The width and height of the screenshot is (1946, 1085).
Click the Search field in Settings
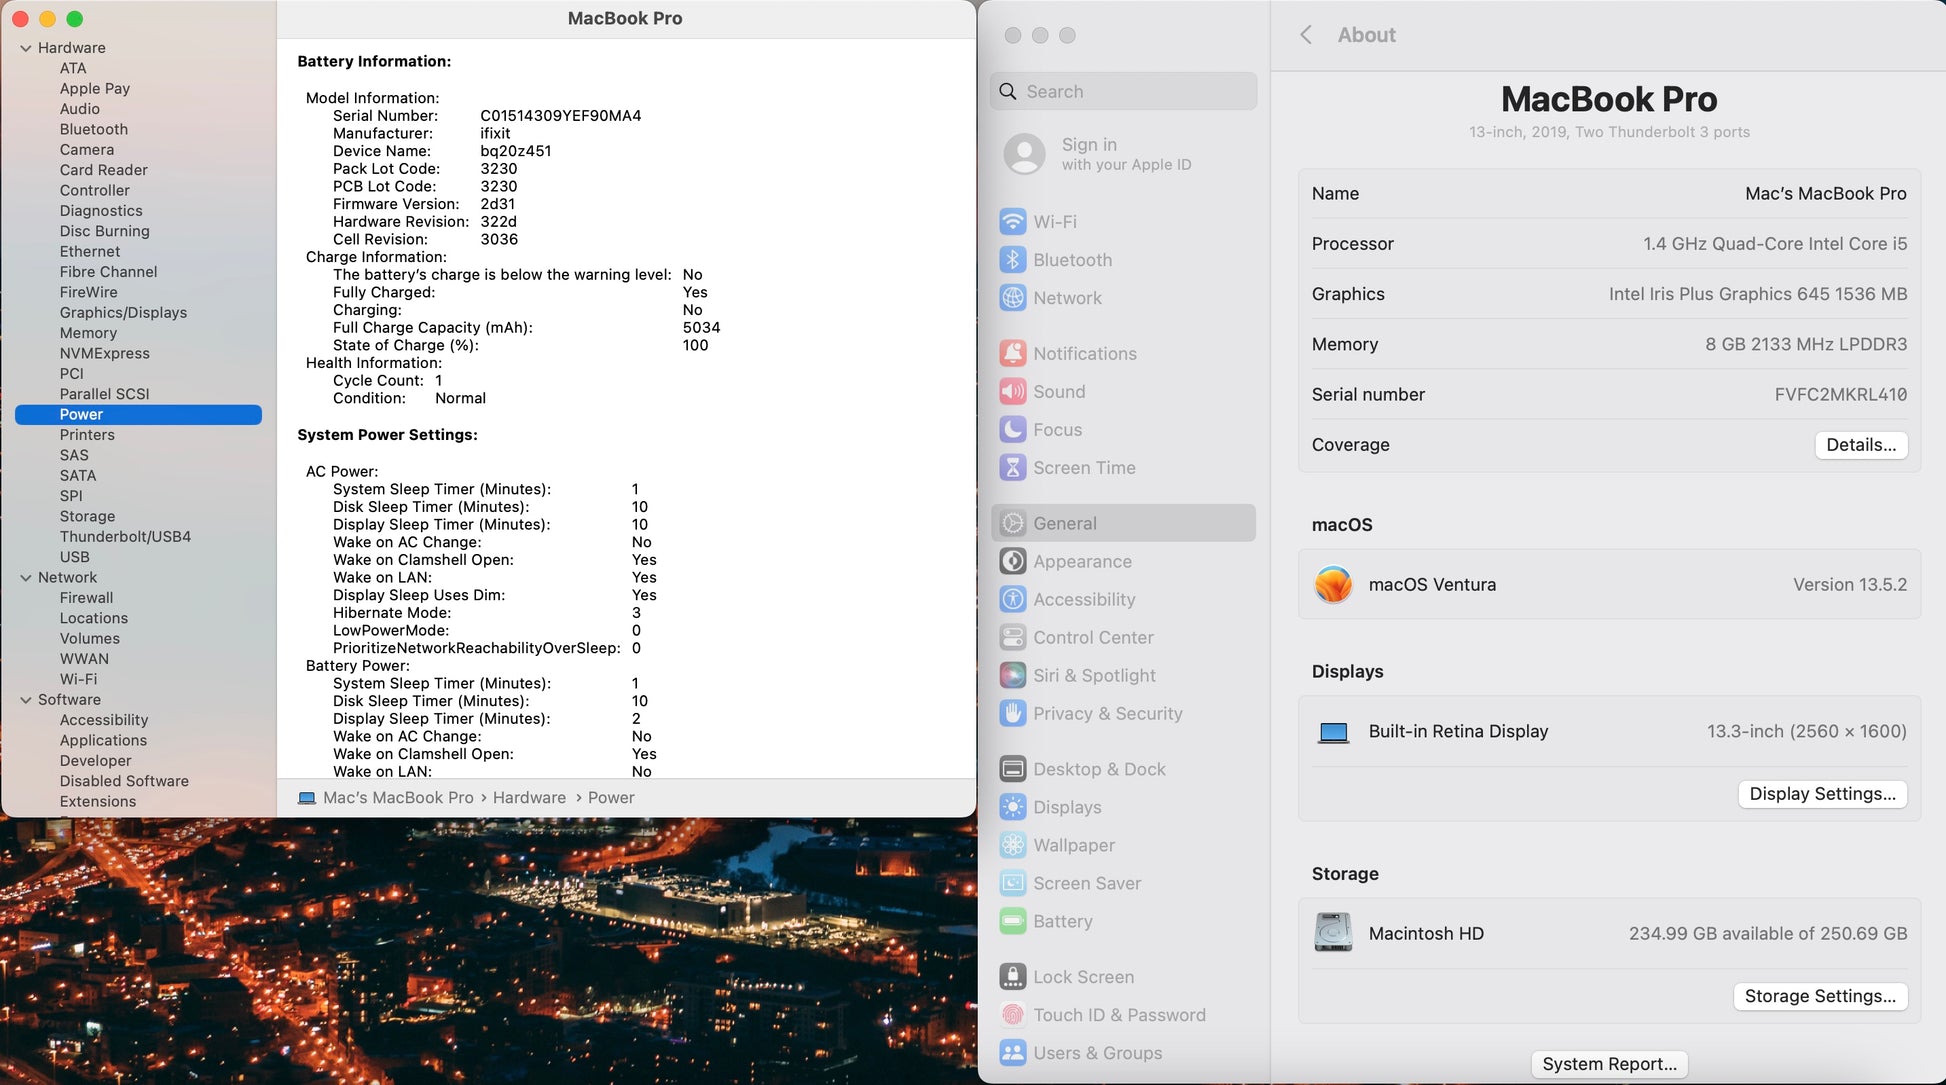1123,91
